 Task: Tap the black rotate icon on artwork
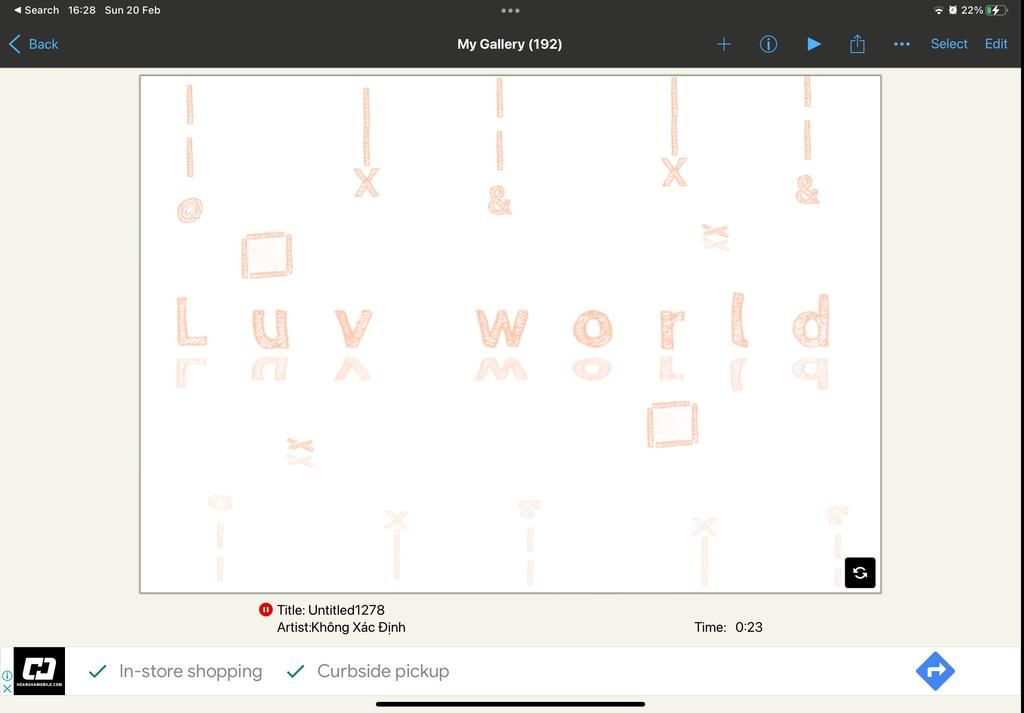click(x=860, y=573)
